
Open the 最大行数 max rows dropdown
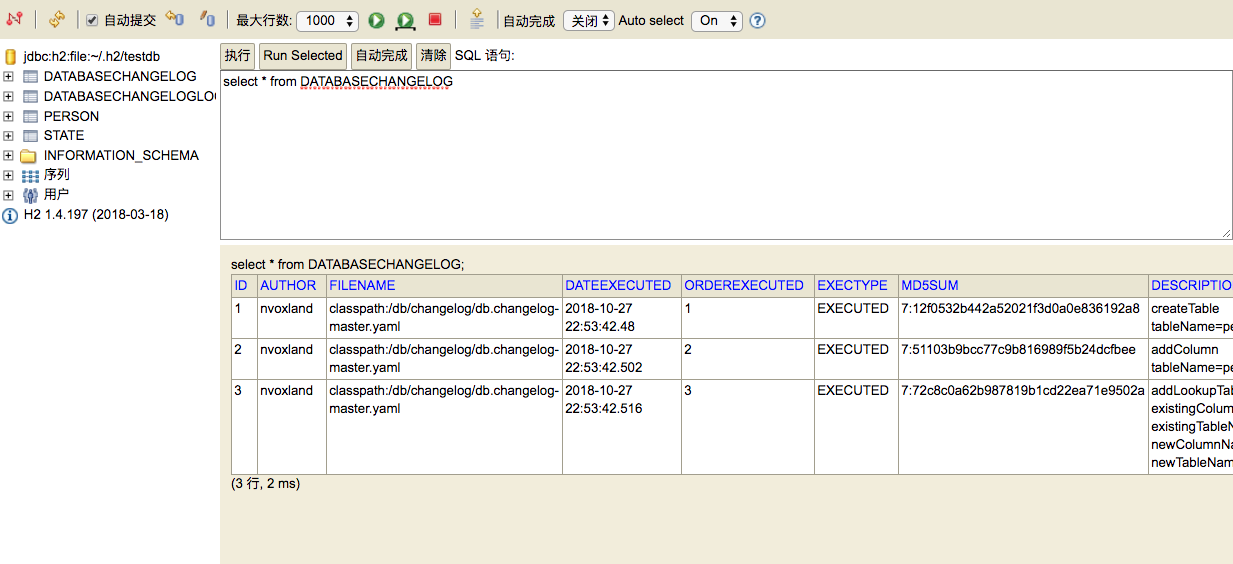point(327,20)
